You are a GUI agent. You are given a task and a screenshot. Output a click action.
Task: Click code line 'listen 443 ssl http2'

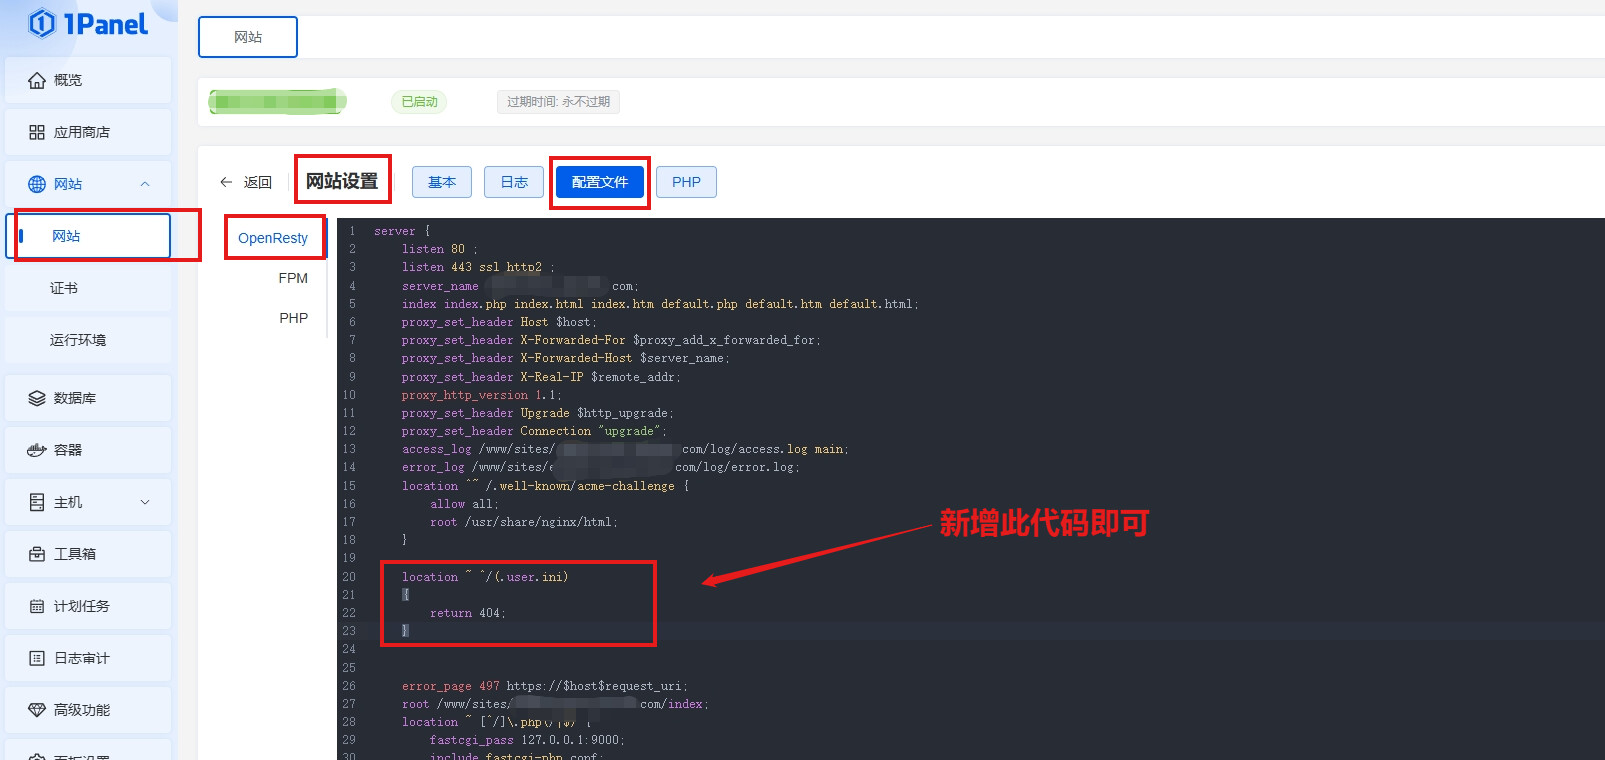477,267
